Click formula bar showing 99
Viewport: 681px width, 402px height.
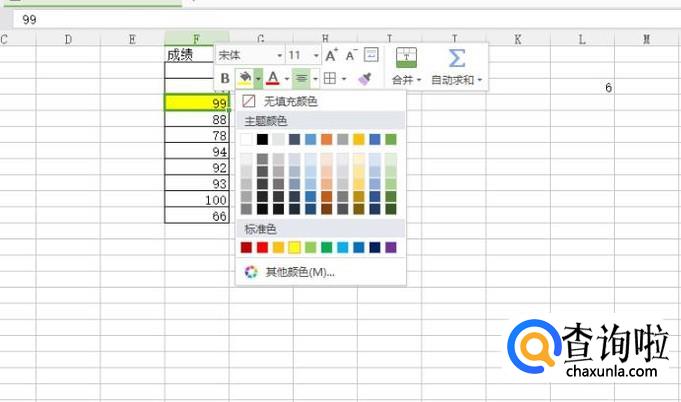pyautogui.click(x=347, y=20)
